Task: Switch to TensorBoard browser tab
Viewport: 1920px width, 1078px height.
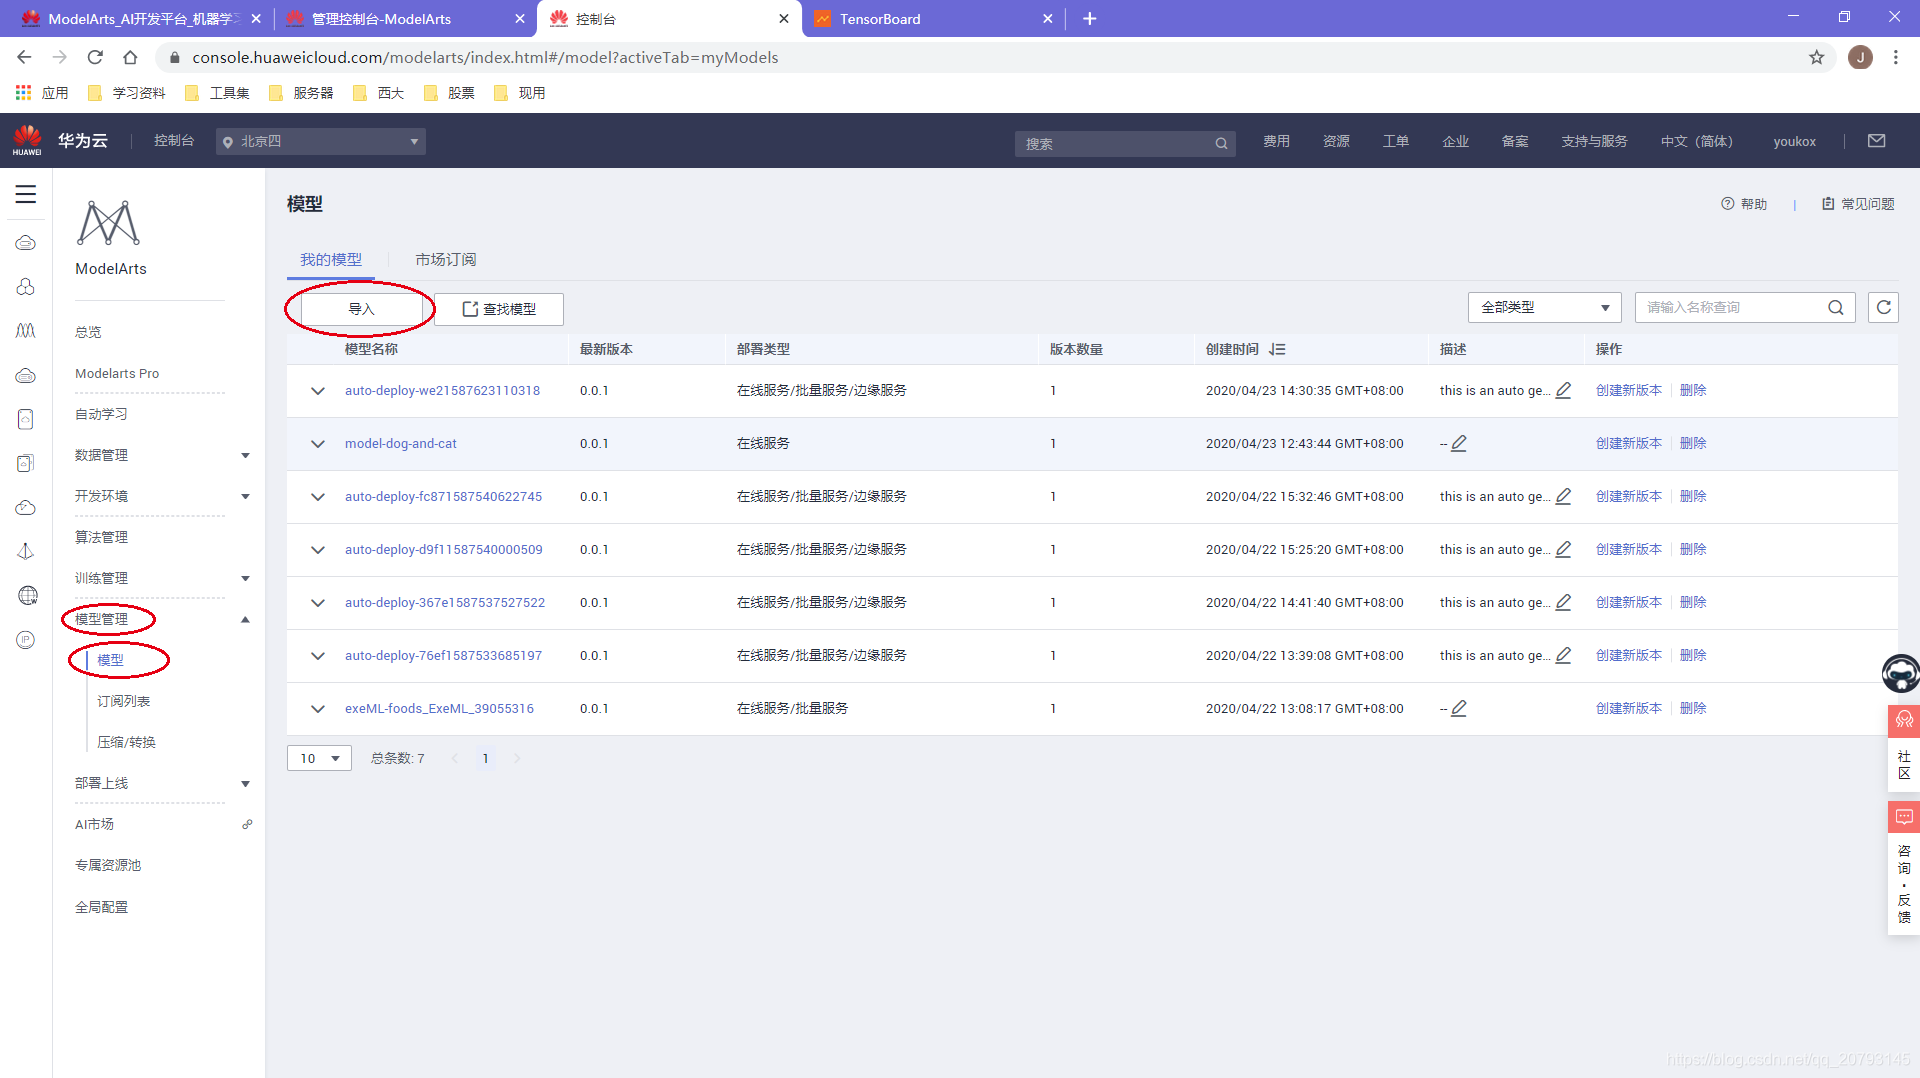Action: pyautogui.click(x=933, y=19)
